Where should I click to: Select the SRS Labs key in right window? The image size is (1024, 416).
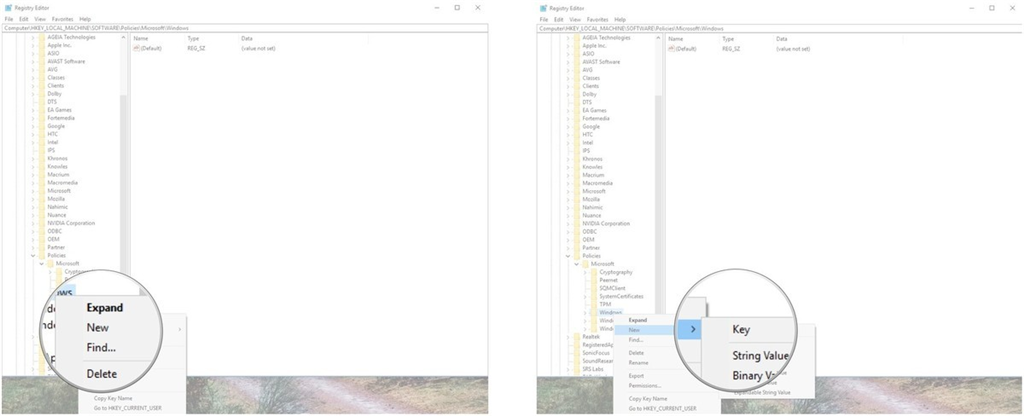coord(593,369)
